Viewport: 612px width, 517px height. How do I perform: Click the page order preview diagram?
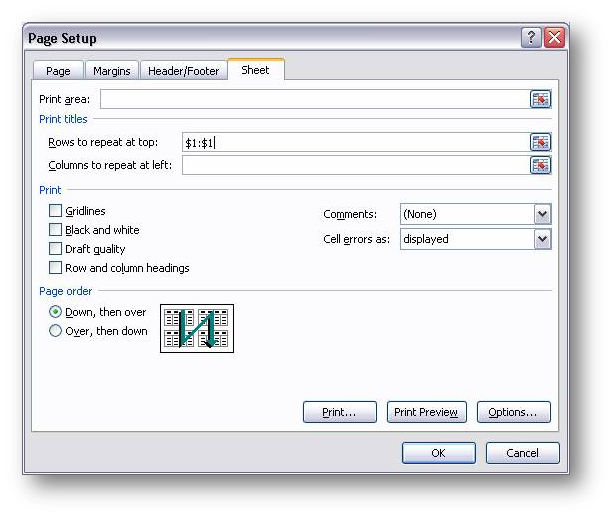(197, 328)
